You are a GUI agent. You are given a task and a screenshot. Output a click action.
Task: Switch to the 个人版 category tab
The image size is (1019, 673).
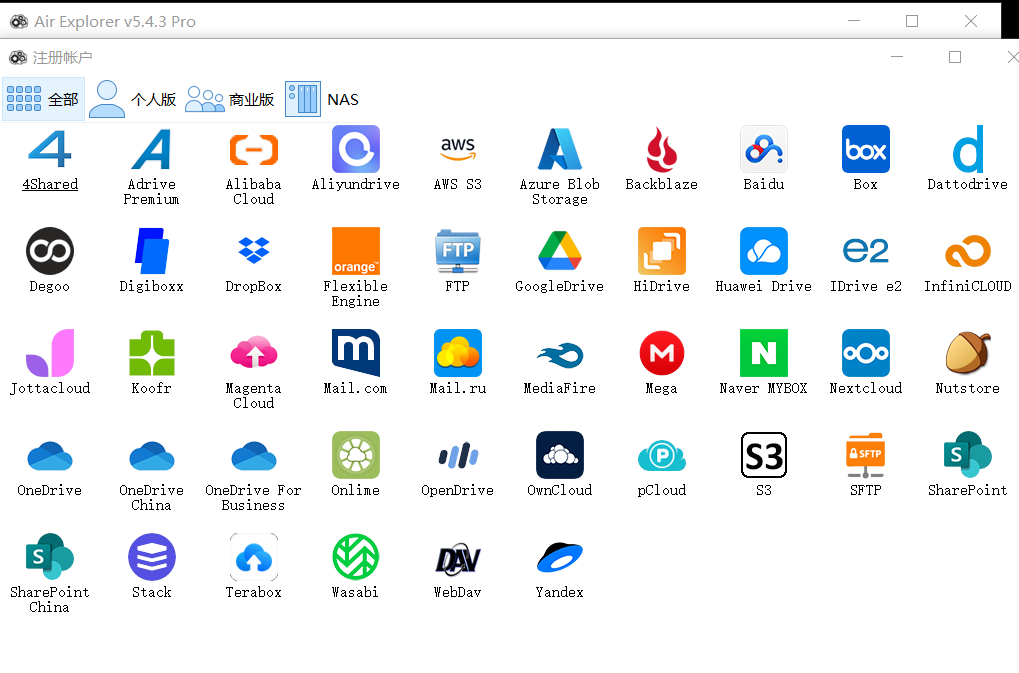tap(133, 99)
